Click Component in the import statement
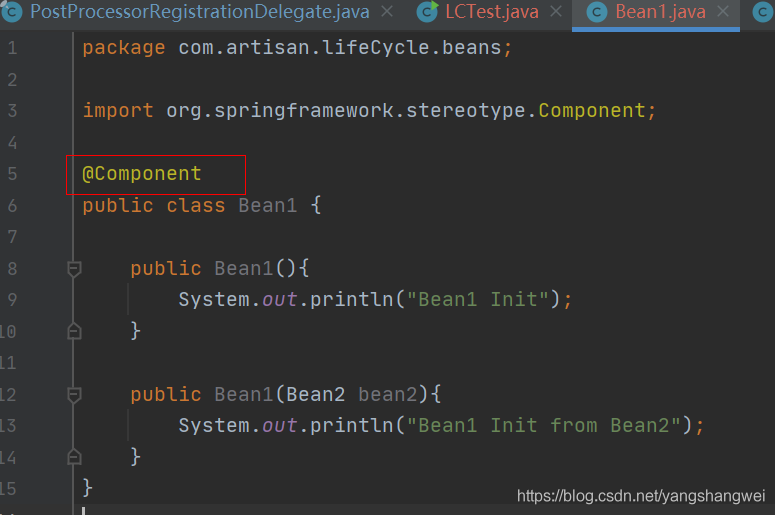 pos(591,110)
